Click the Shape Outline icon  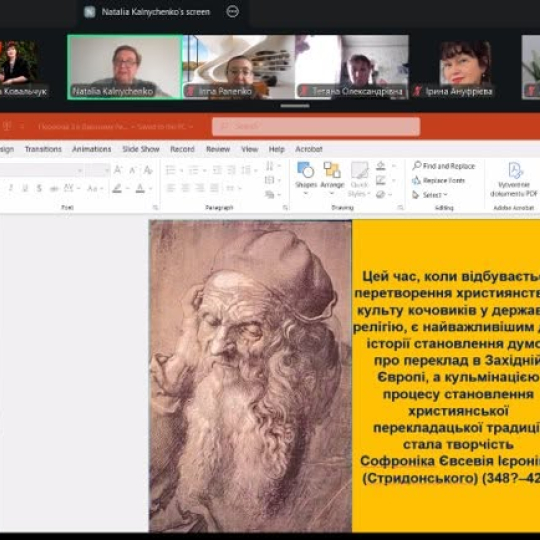pyautogui.click(x=381, y=180)
